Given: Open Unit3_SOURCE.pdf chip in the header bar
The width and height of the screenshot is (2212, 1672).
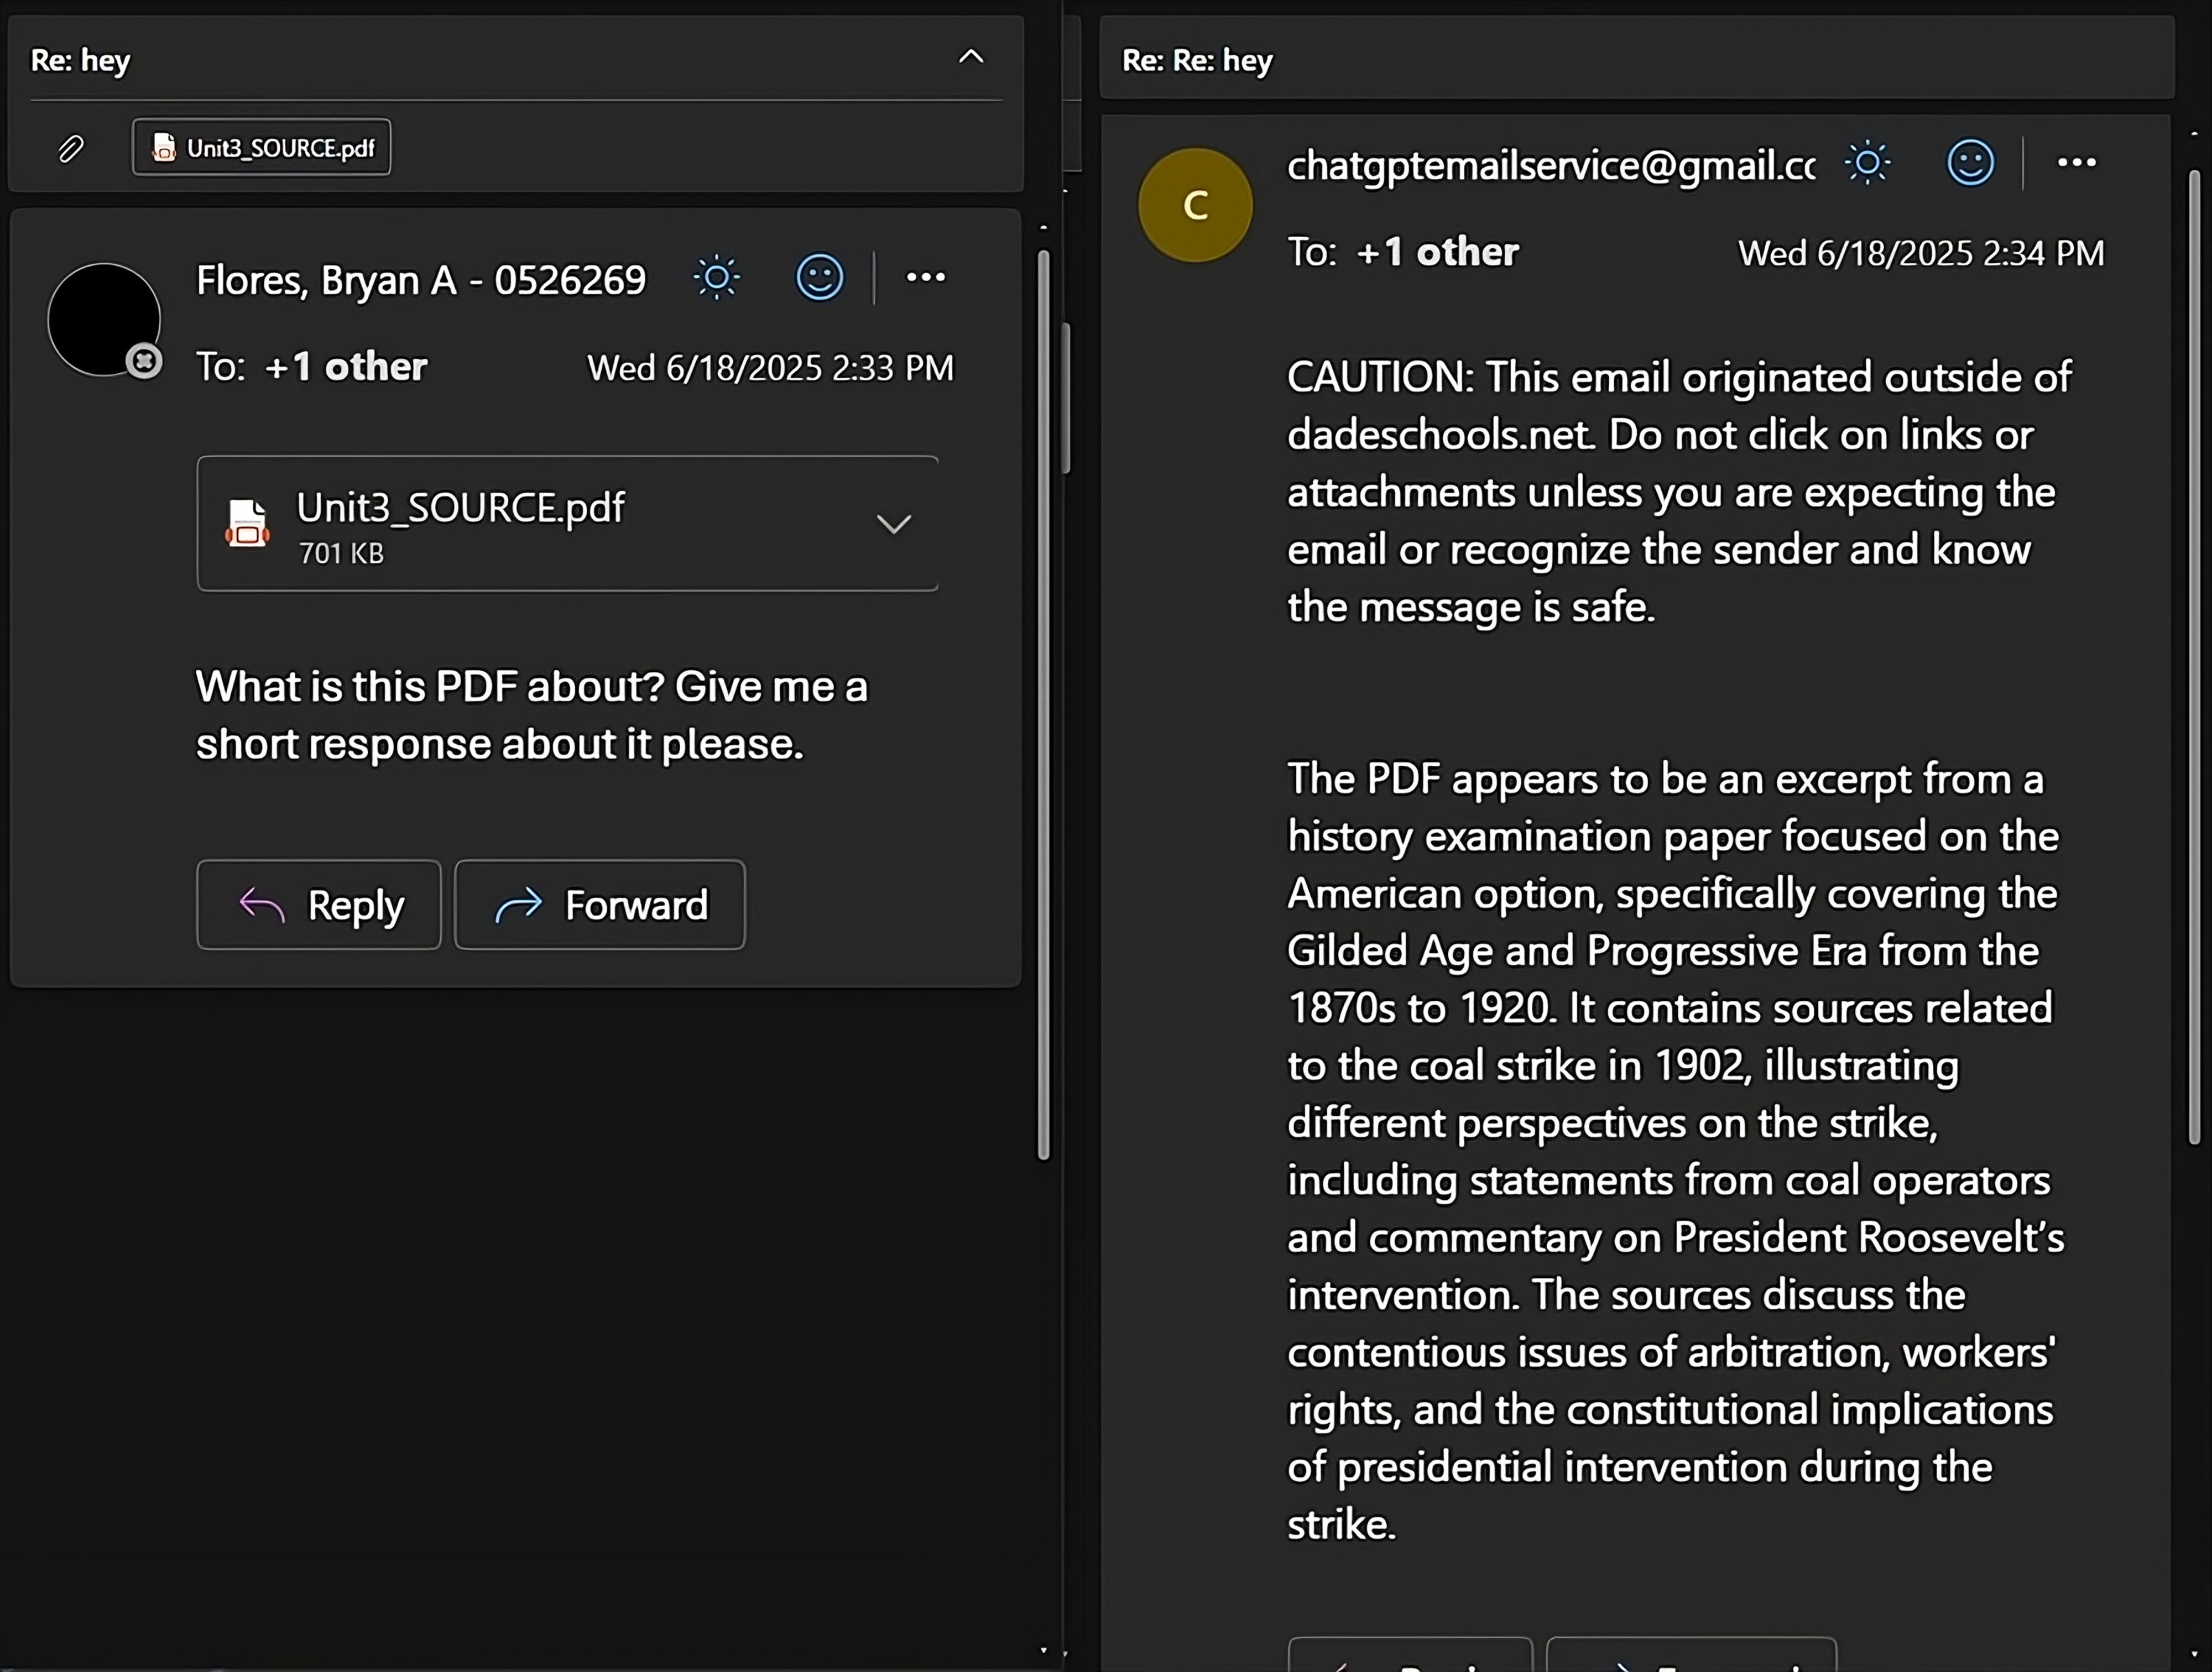Looking at the screenshot, I should 262,148.
